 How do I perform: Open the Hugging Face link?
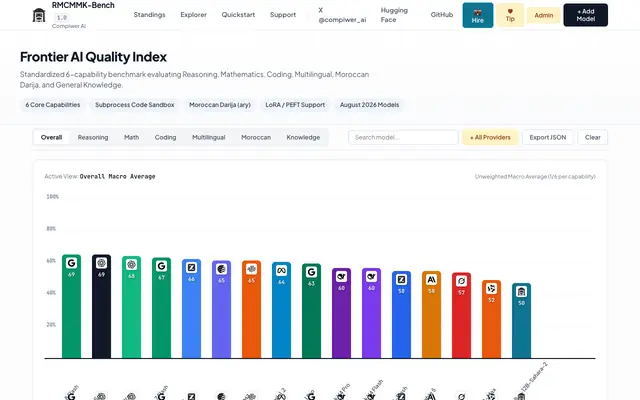pyautogui.click(x=394, y=15)
